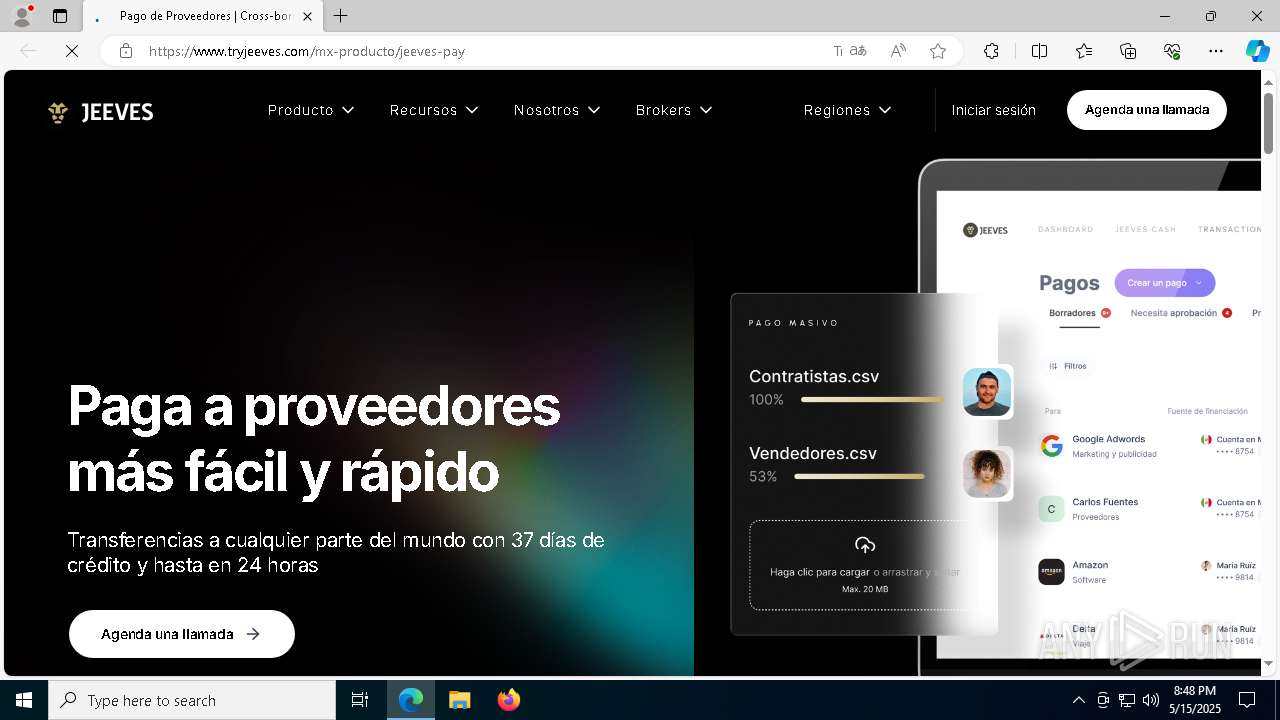Open the Crear un pago dropdown
The image size is (1280, 720).
pos(1165,283)
